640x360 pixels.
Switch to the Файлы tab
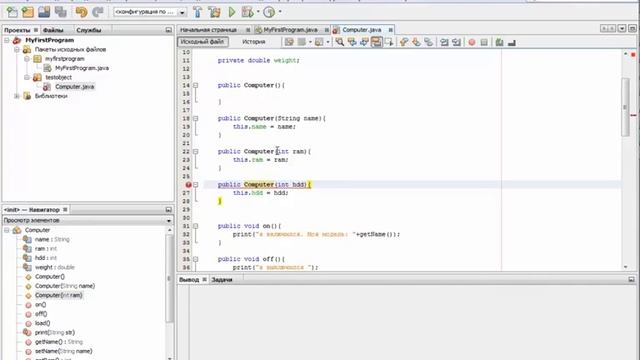click(53, 30)
